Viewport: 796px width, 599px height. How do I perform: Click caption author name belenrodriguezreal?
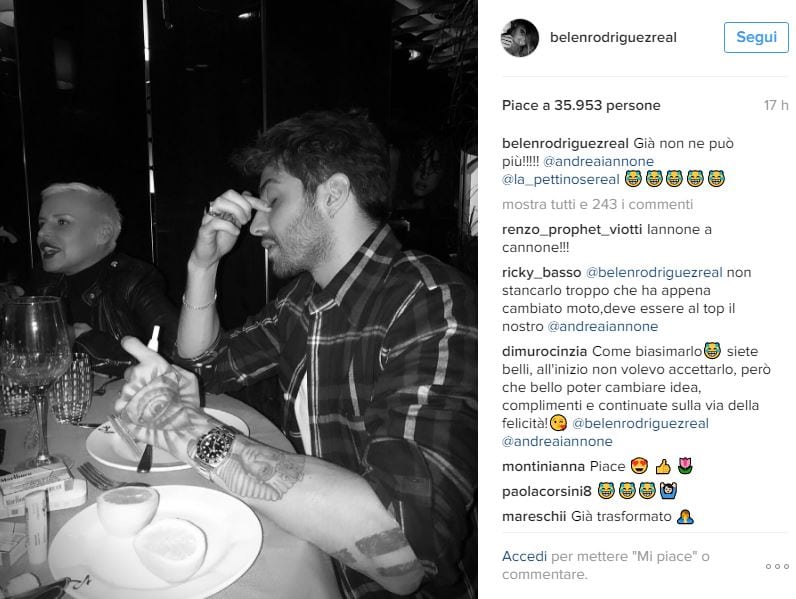pos(565,144)
